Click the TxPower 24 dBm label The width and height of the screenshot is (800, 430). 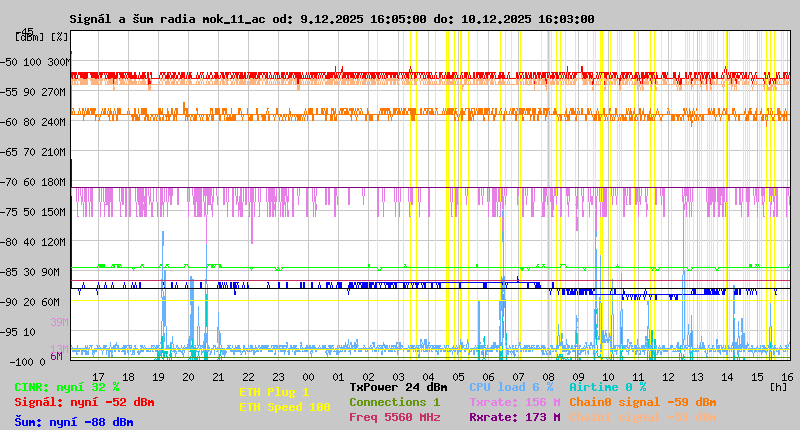[398, 387]
